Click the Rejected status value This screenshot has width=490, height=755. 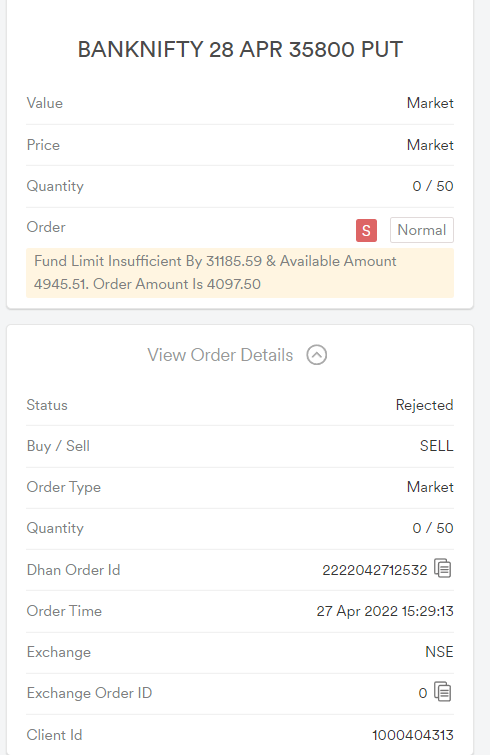click(424, 405)
